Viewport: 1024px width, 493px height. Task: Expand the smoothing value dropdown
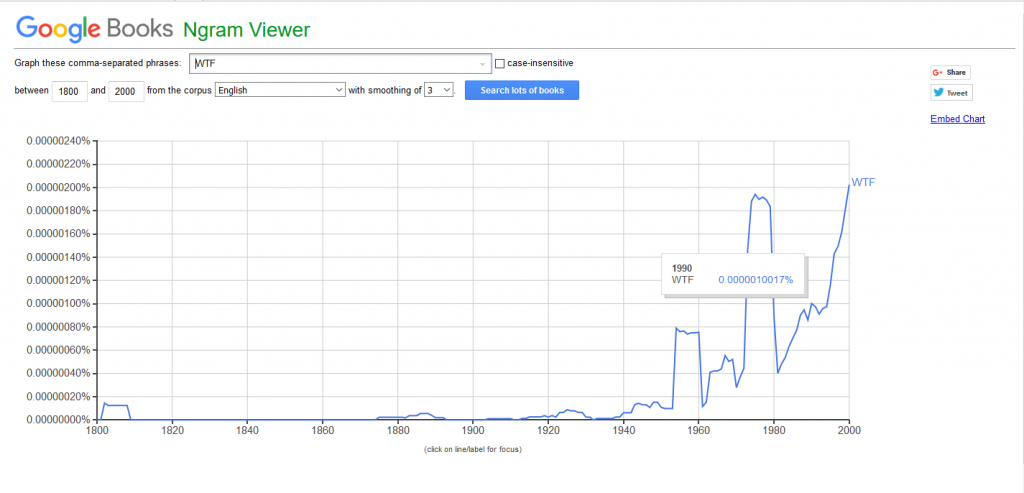439,90
